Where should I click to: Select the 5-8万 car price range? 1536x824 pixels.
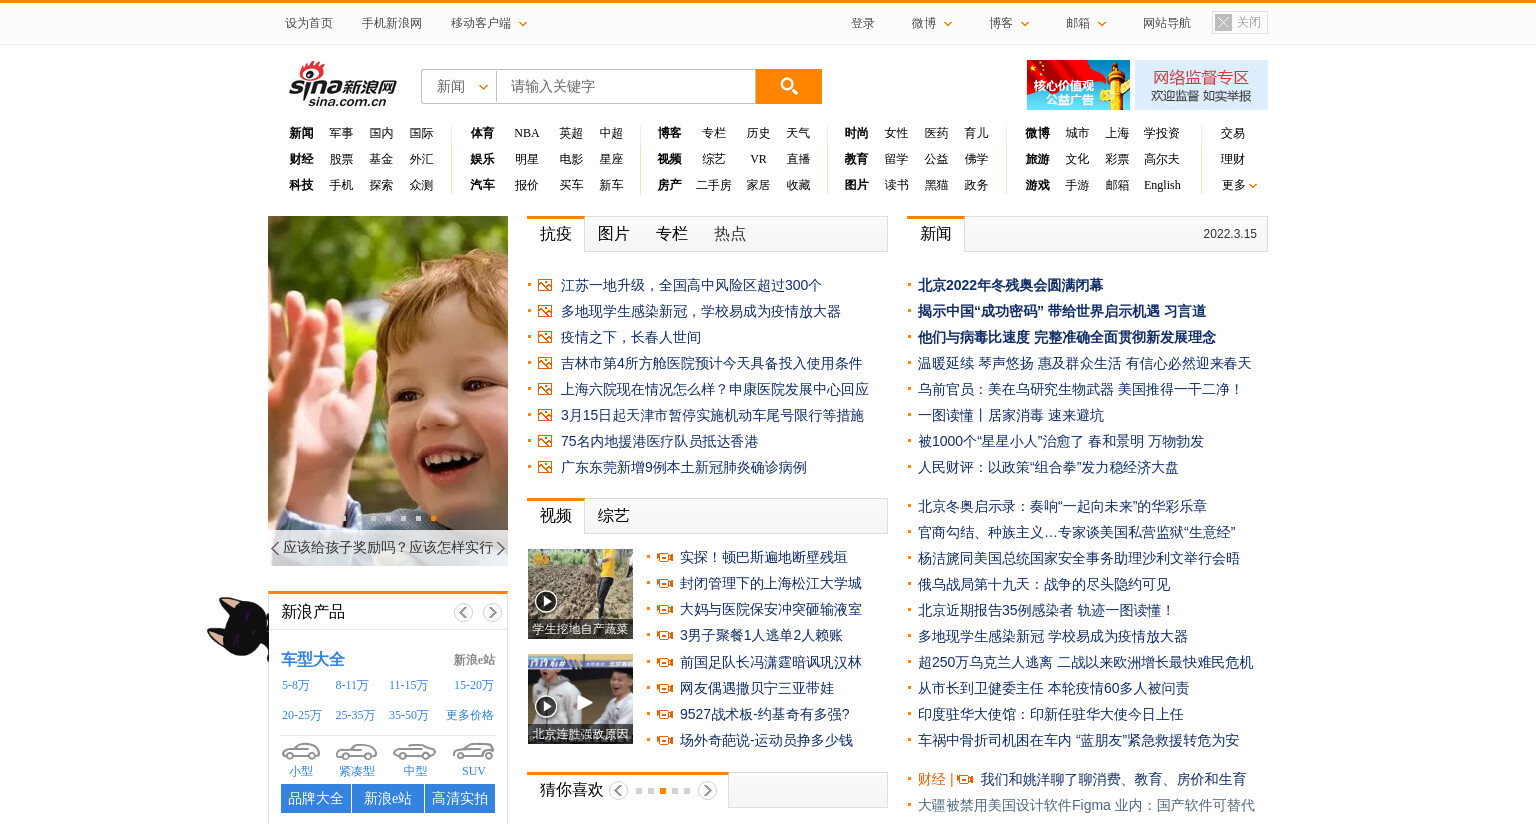[x=295, y=685]
